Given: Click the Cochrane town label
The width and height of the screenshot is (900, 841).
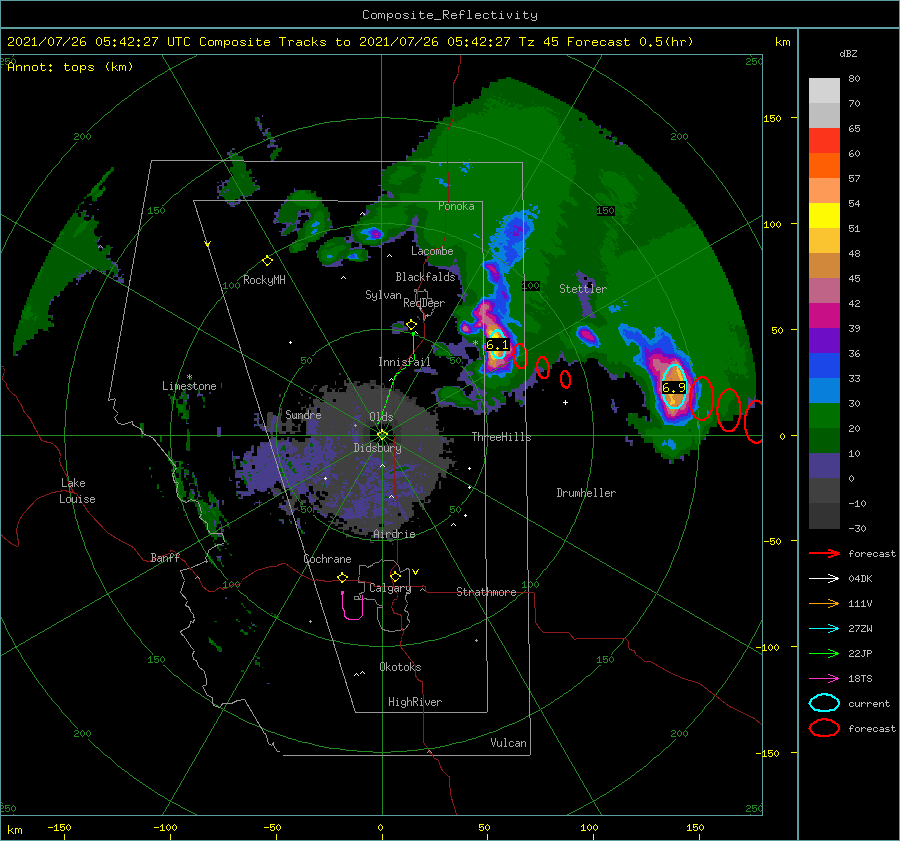Looking at the screenshot, I should tap(327, 559).
